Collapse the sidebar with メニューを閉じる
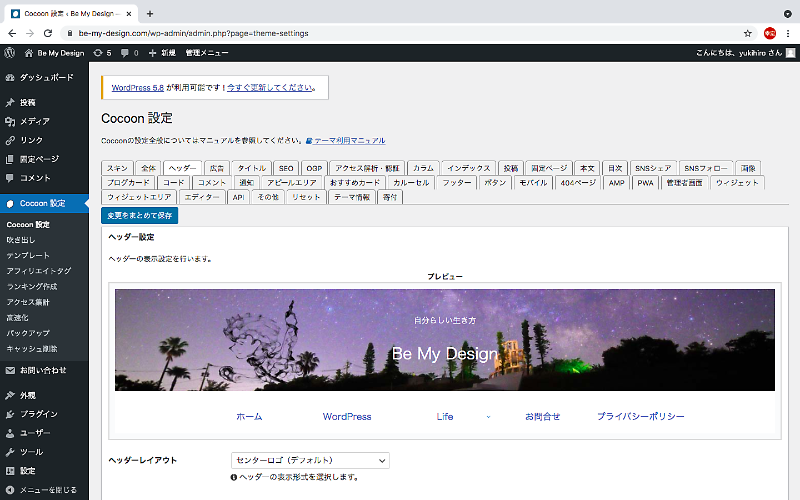 click(x=47, y=490)
